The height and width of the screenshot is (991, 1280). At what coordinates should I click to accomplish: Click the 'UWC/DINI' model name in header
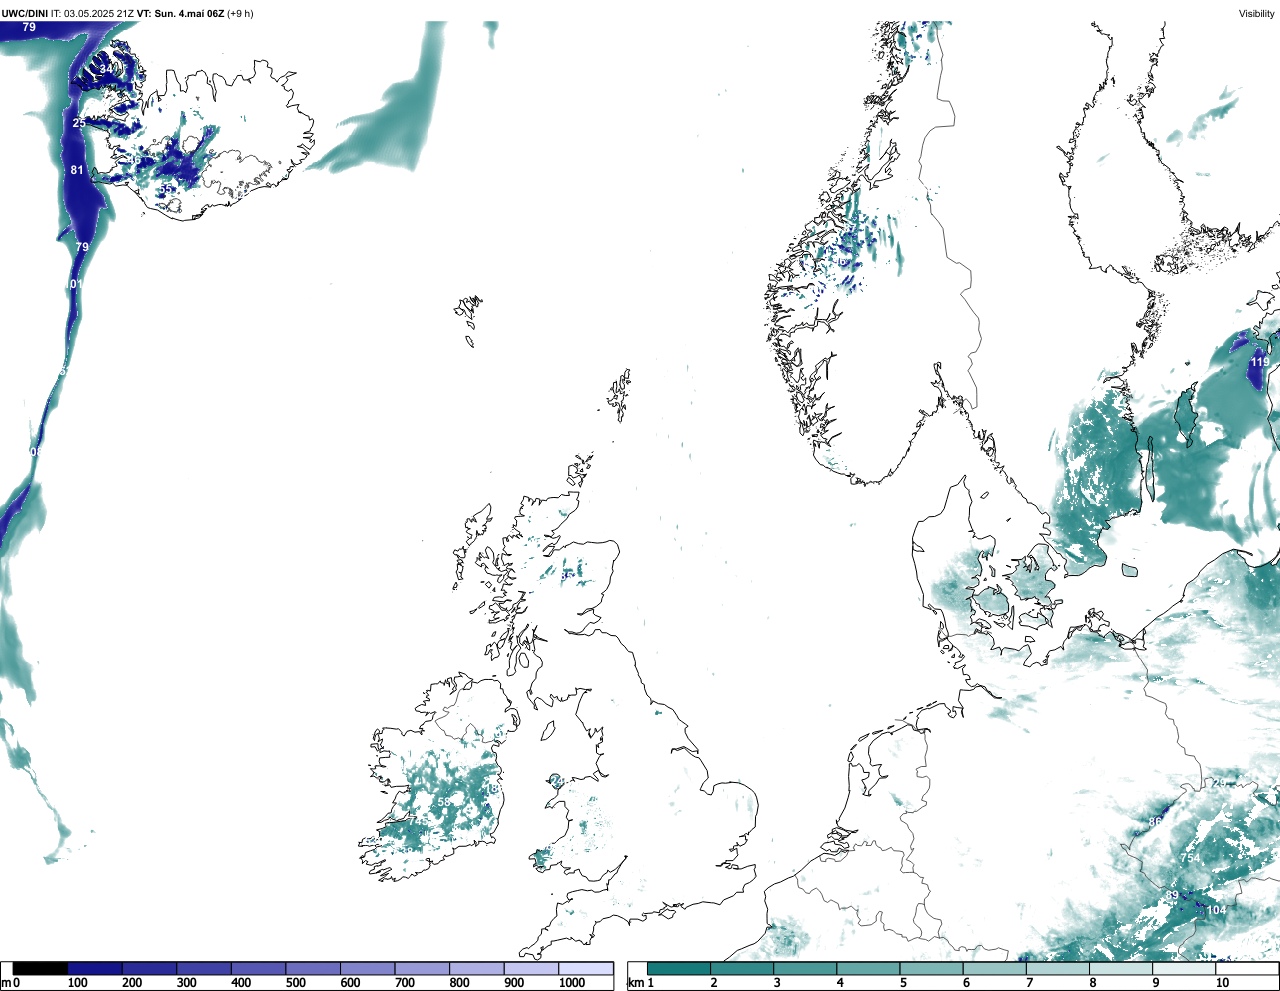(x=25, y=13)
